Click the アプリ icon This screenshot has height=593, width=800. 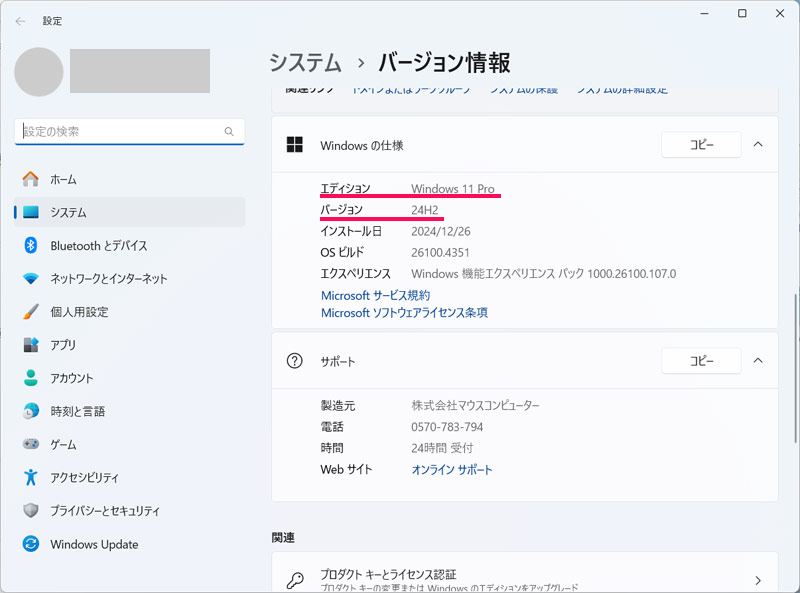click(x=31, y=345)
